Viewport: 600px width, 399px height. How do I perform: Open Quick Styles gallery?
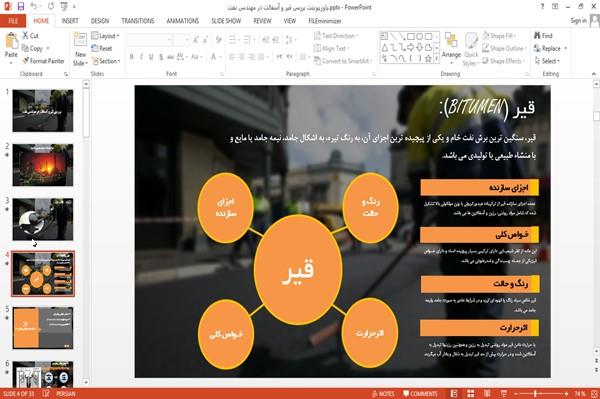coord(471,49)
